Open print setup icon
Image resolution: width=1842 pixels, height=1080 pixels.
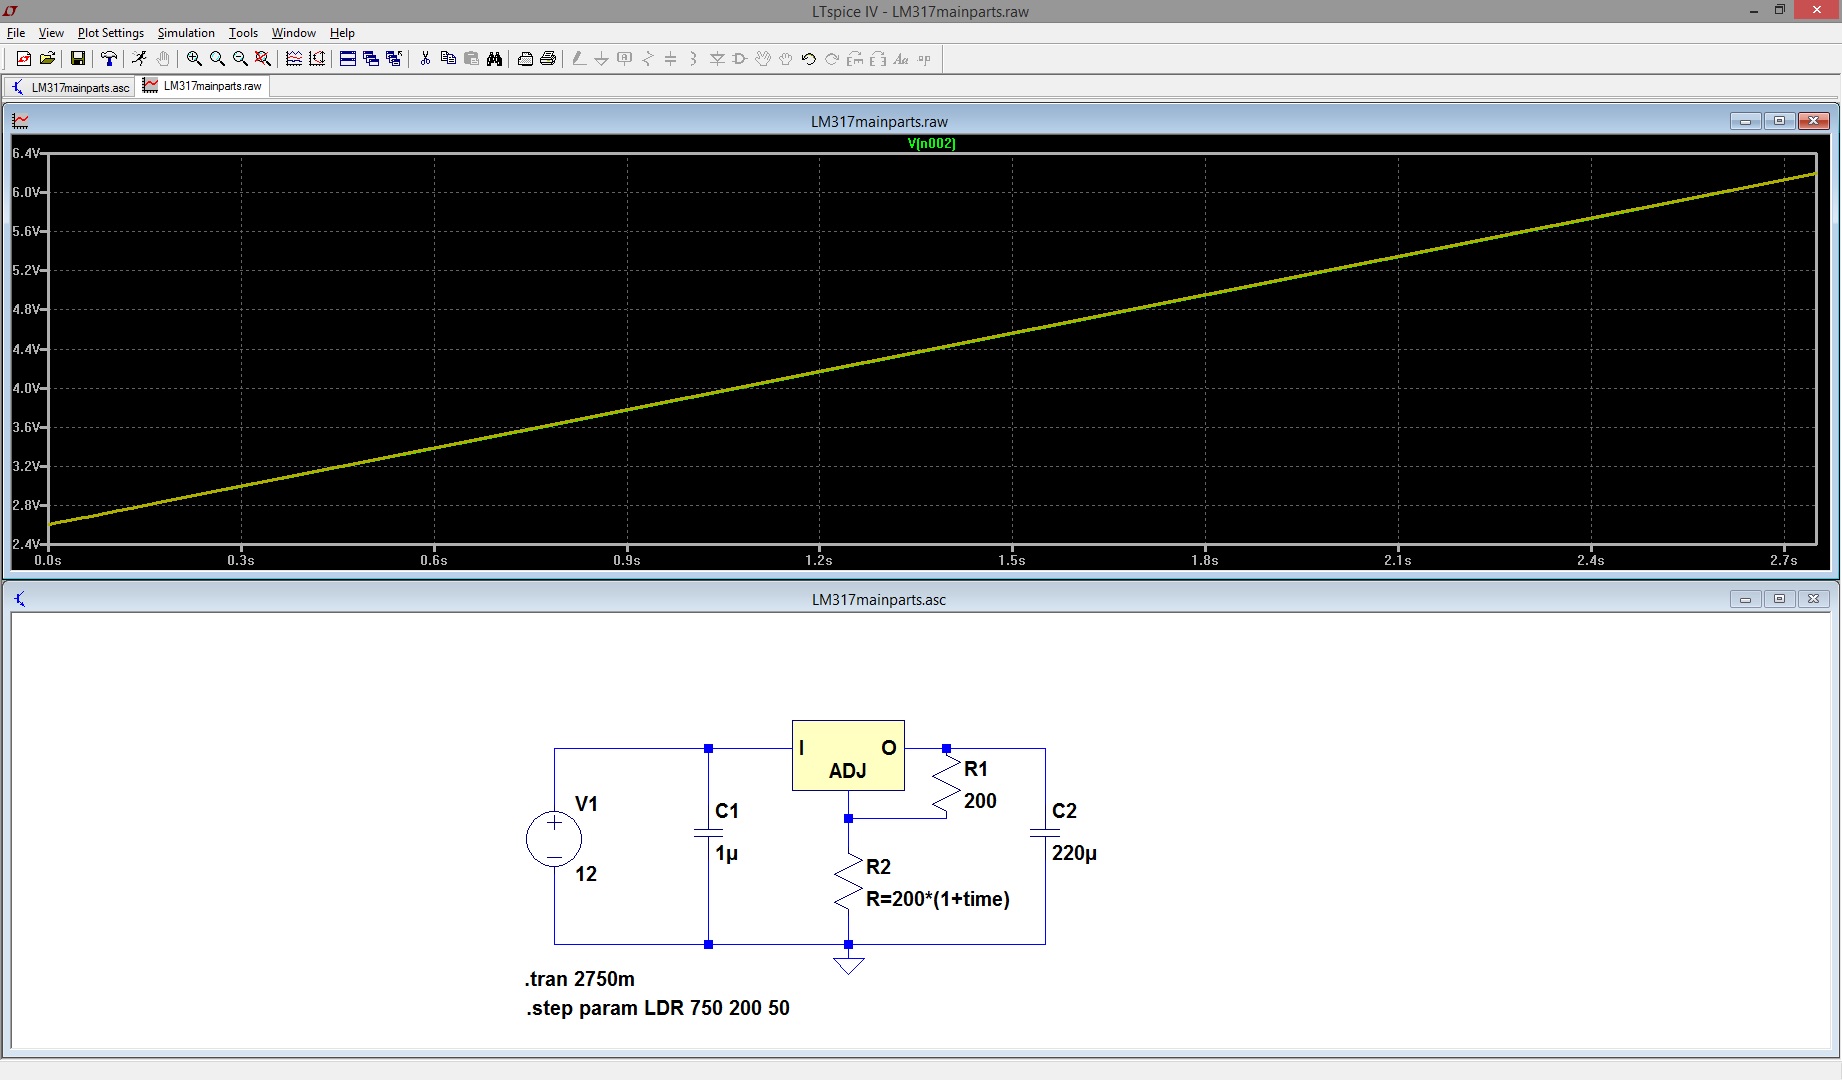(525, 59)
